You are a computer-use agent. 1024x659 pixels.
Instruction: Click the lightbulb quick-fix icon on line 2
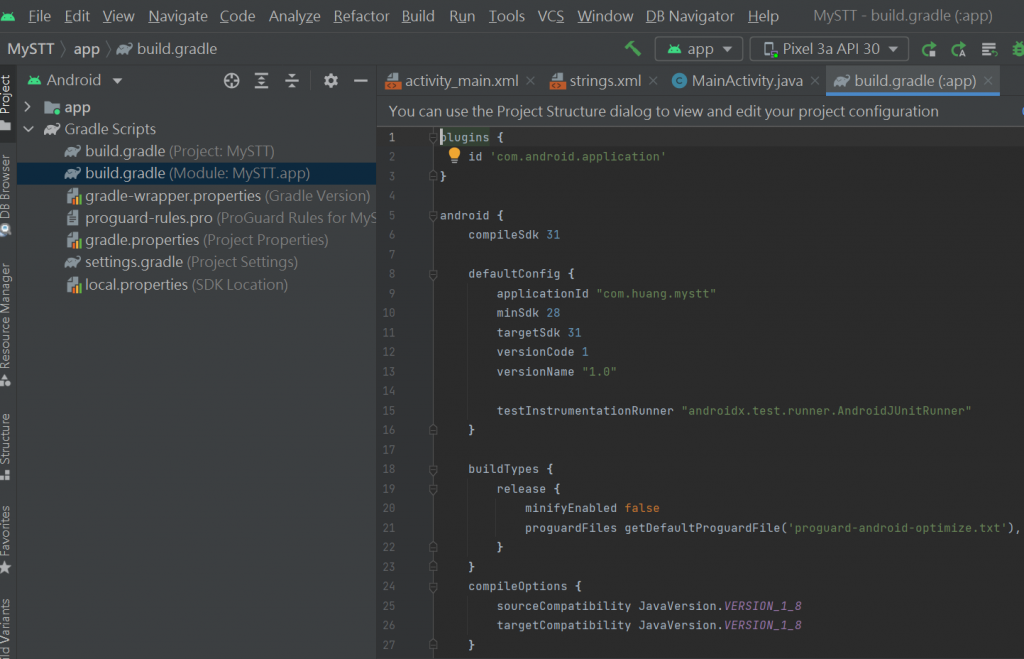click(x=454, y=155)
